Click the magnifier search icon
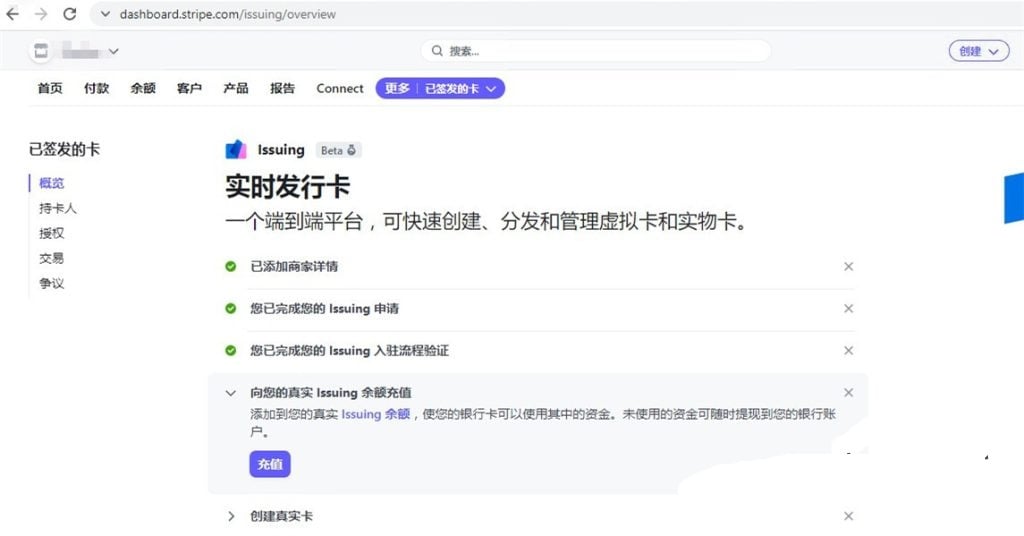1024x536 pixels. (x=437, y=51)
